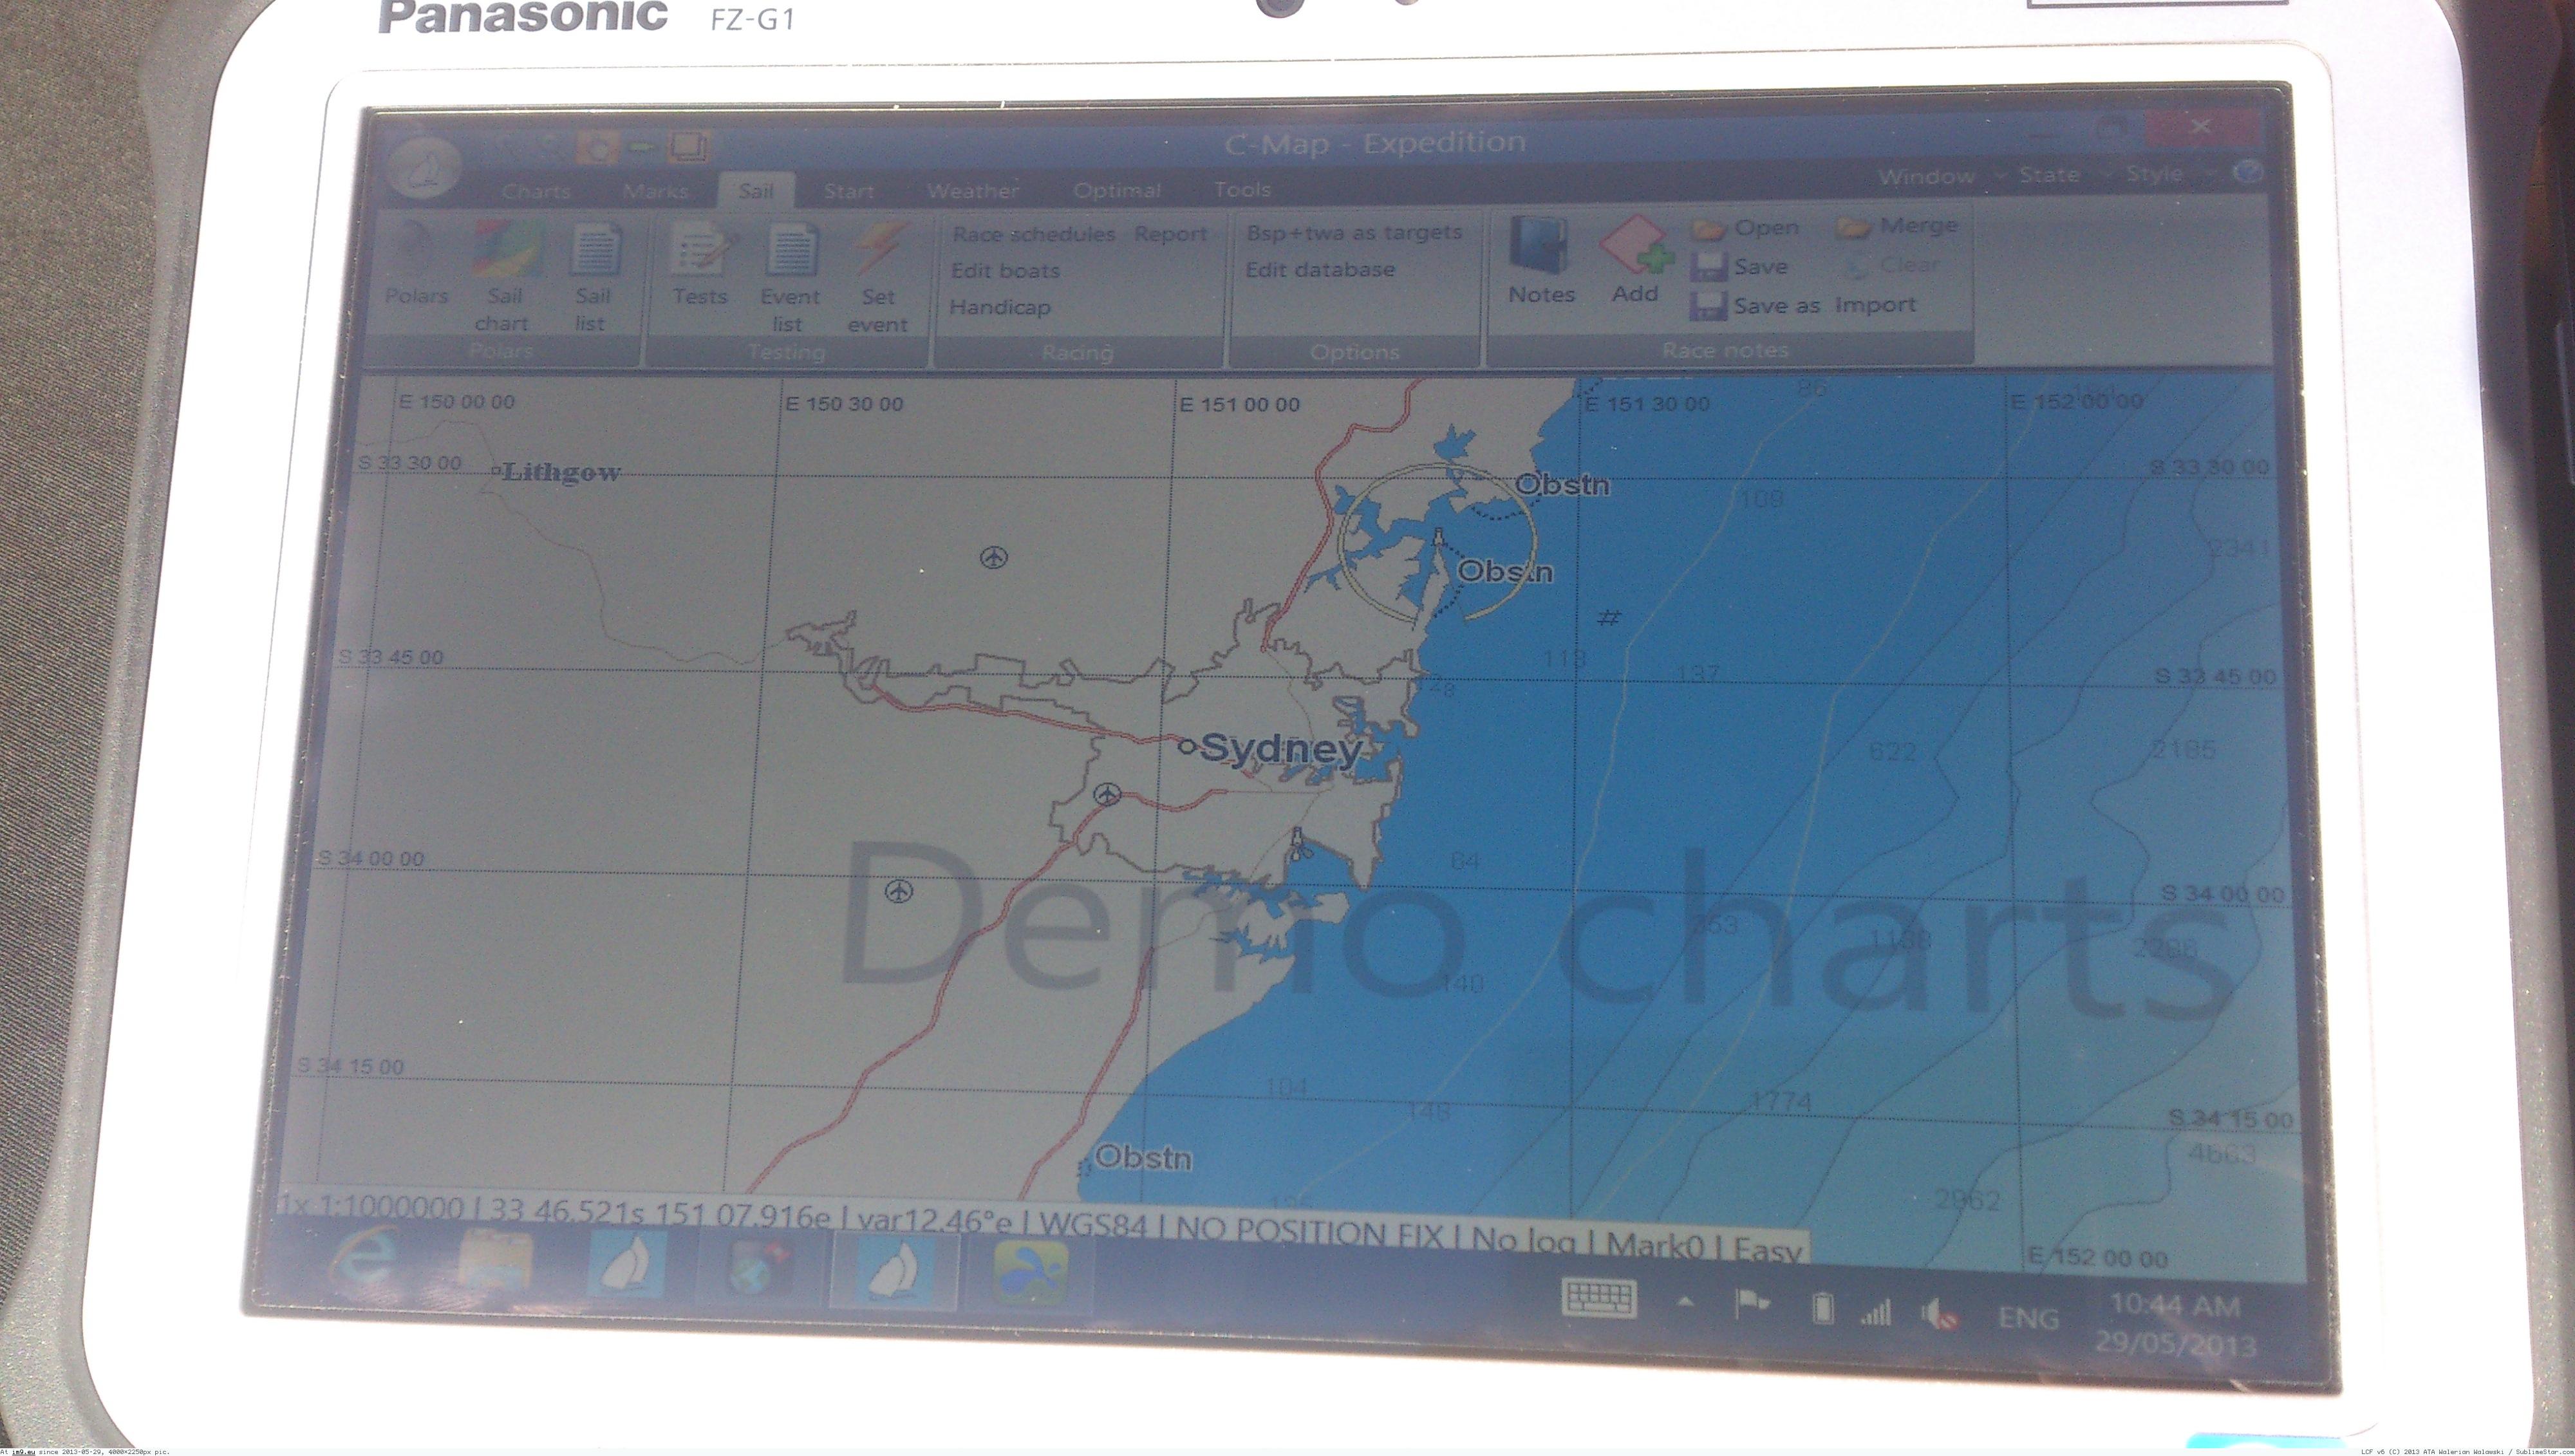Click Race schedules in Racing group
This screenshot has width=2575, height=1456.
click(x=1034, y=234)
